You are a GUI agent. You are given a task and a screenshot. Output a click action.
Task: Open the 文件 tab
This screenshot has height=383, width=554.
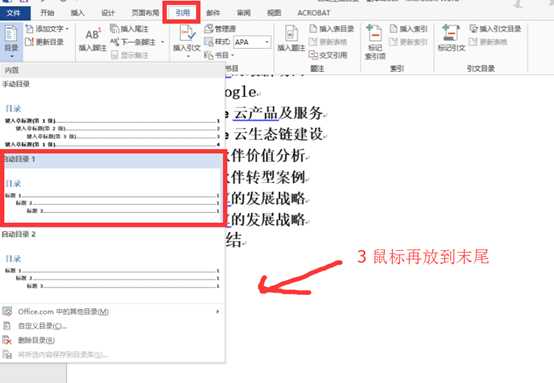14,13
